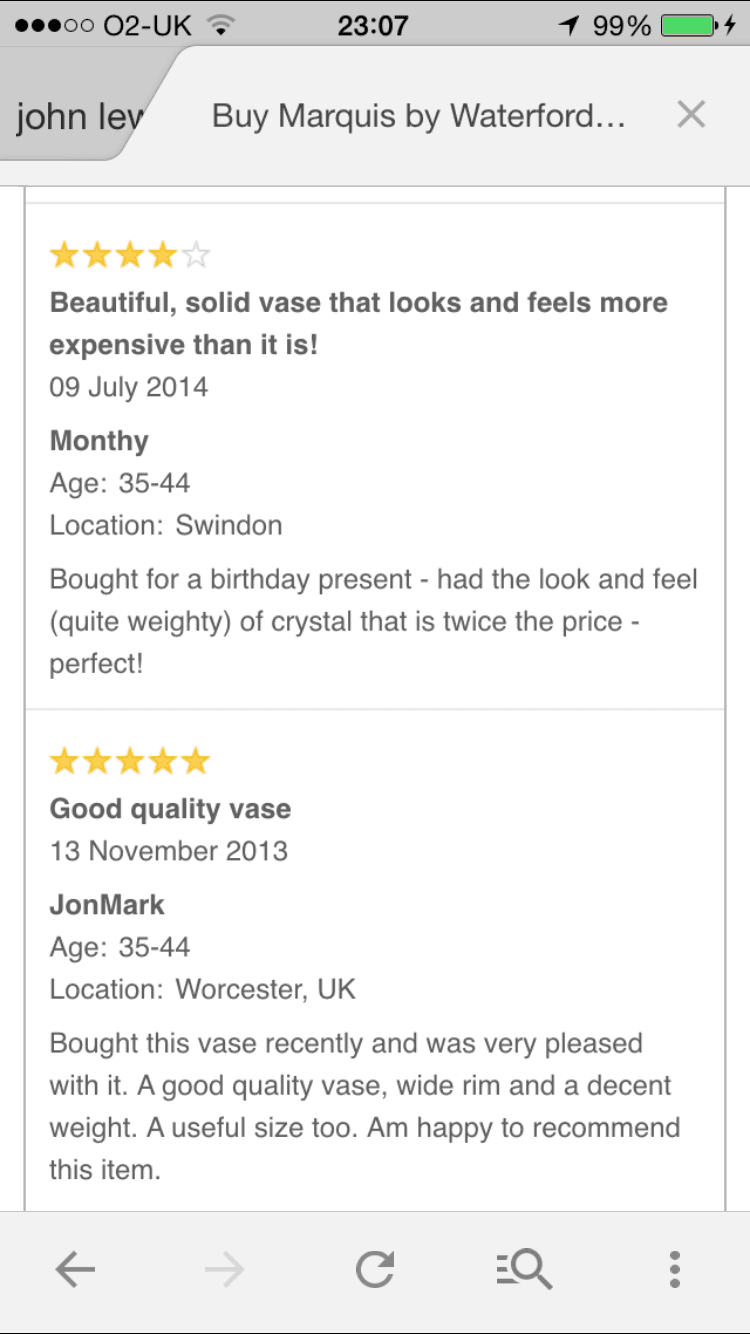Tap reviewer name JonMark
Image resolution: width=750 pixels, height=1334 pixels.
(x=107, y=905)
